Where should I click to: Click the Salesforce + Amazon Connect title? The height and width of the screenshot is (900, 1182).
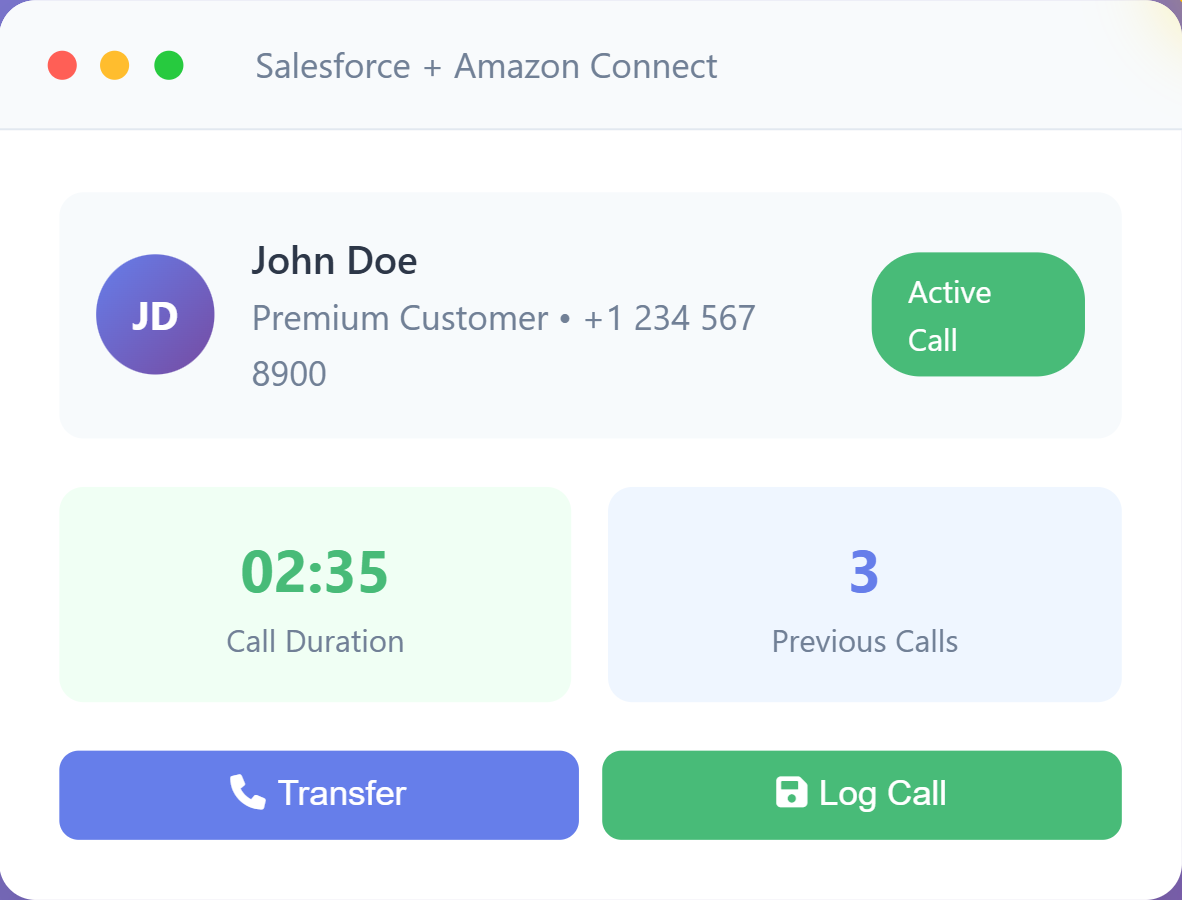pyautogui.click(x=486, y=66)
